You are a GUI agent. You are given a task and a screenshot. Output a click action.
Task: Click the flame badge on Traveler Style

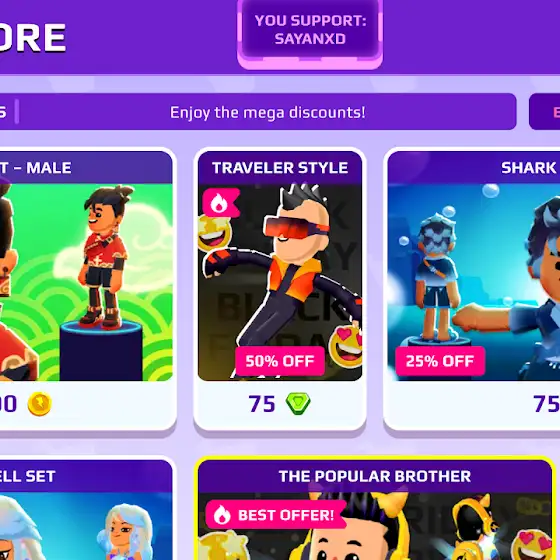point(221,203)
